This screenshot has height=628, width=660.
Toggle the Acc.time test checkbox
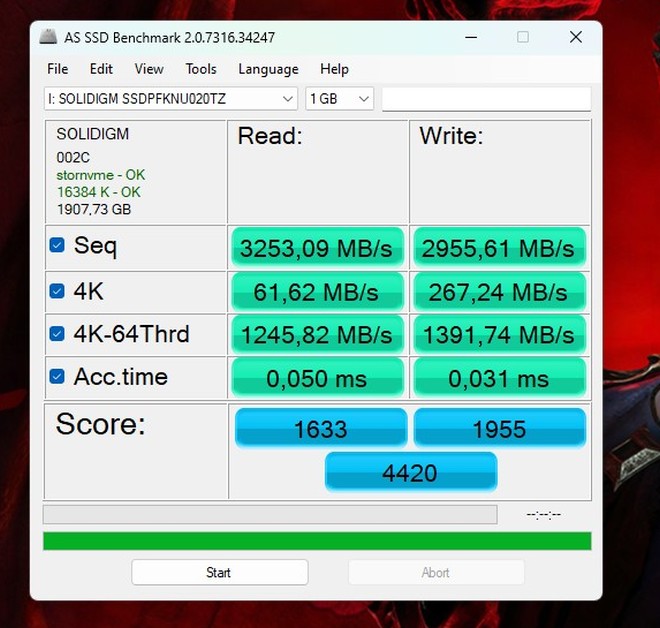click(57, 377)
